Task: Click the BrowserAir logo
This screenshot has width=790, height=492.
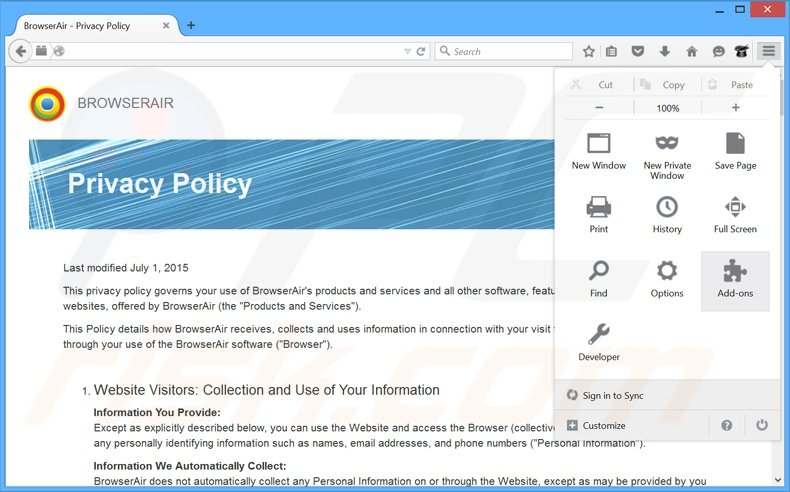Action: 47,104
